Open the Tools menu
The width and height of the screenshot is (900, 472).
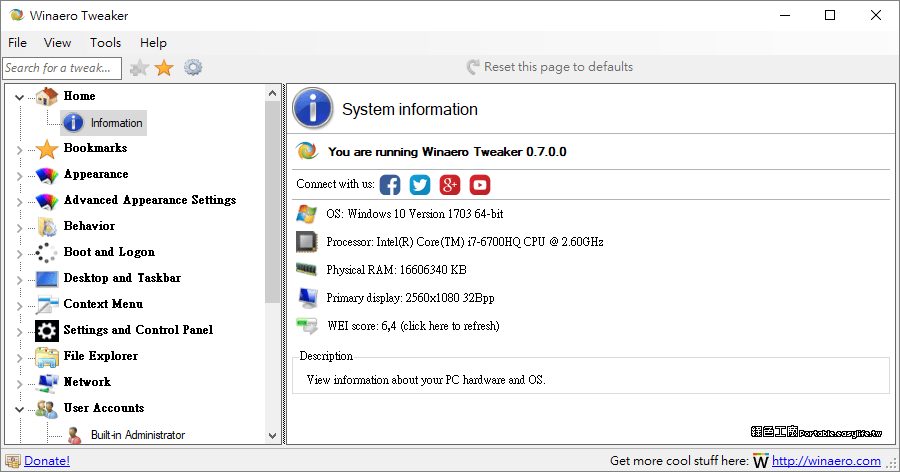[106, 42]
